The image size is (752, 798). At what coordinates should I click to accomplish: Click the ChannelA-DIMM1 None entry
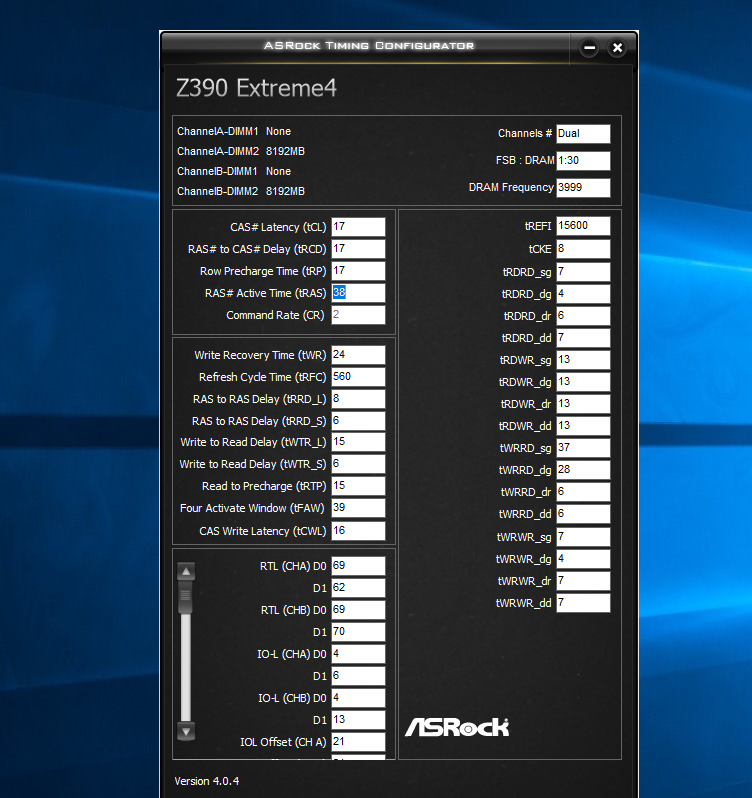[234, 131]
